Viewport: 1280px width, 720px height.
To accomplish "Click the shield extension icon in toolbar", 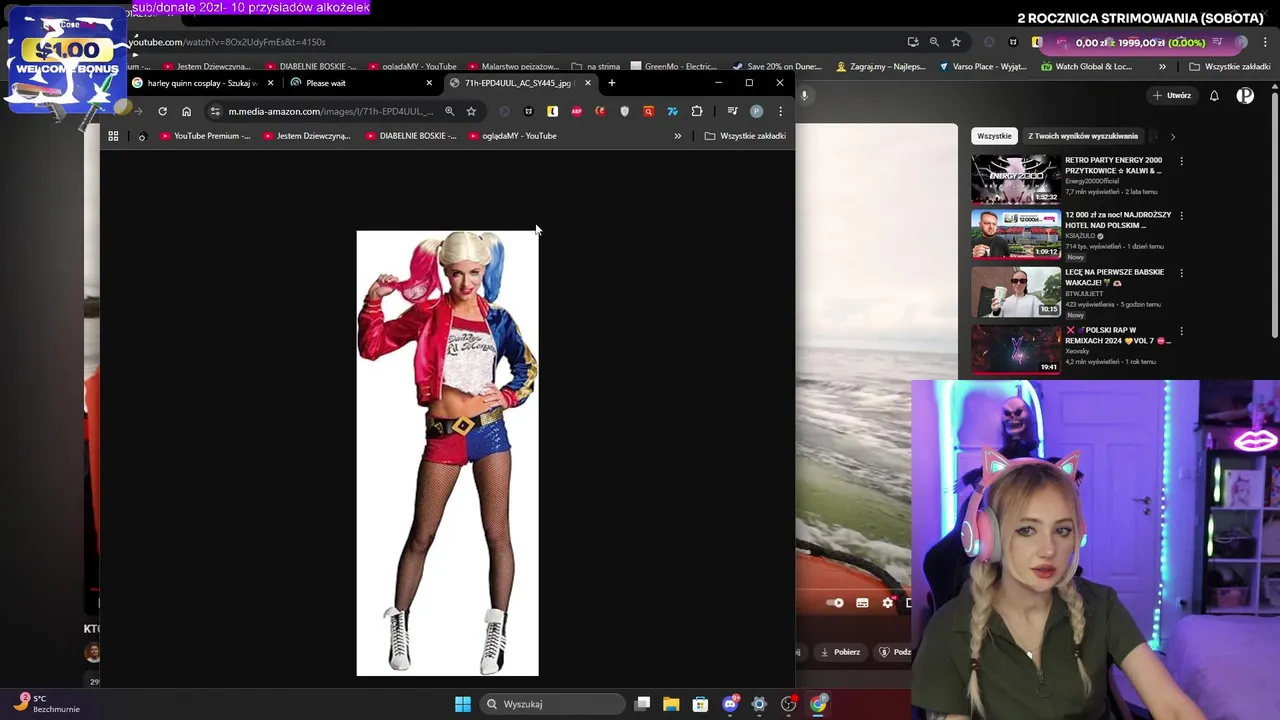I will [x=624, y=111].
